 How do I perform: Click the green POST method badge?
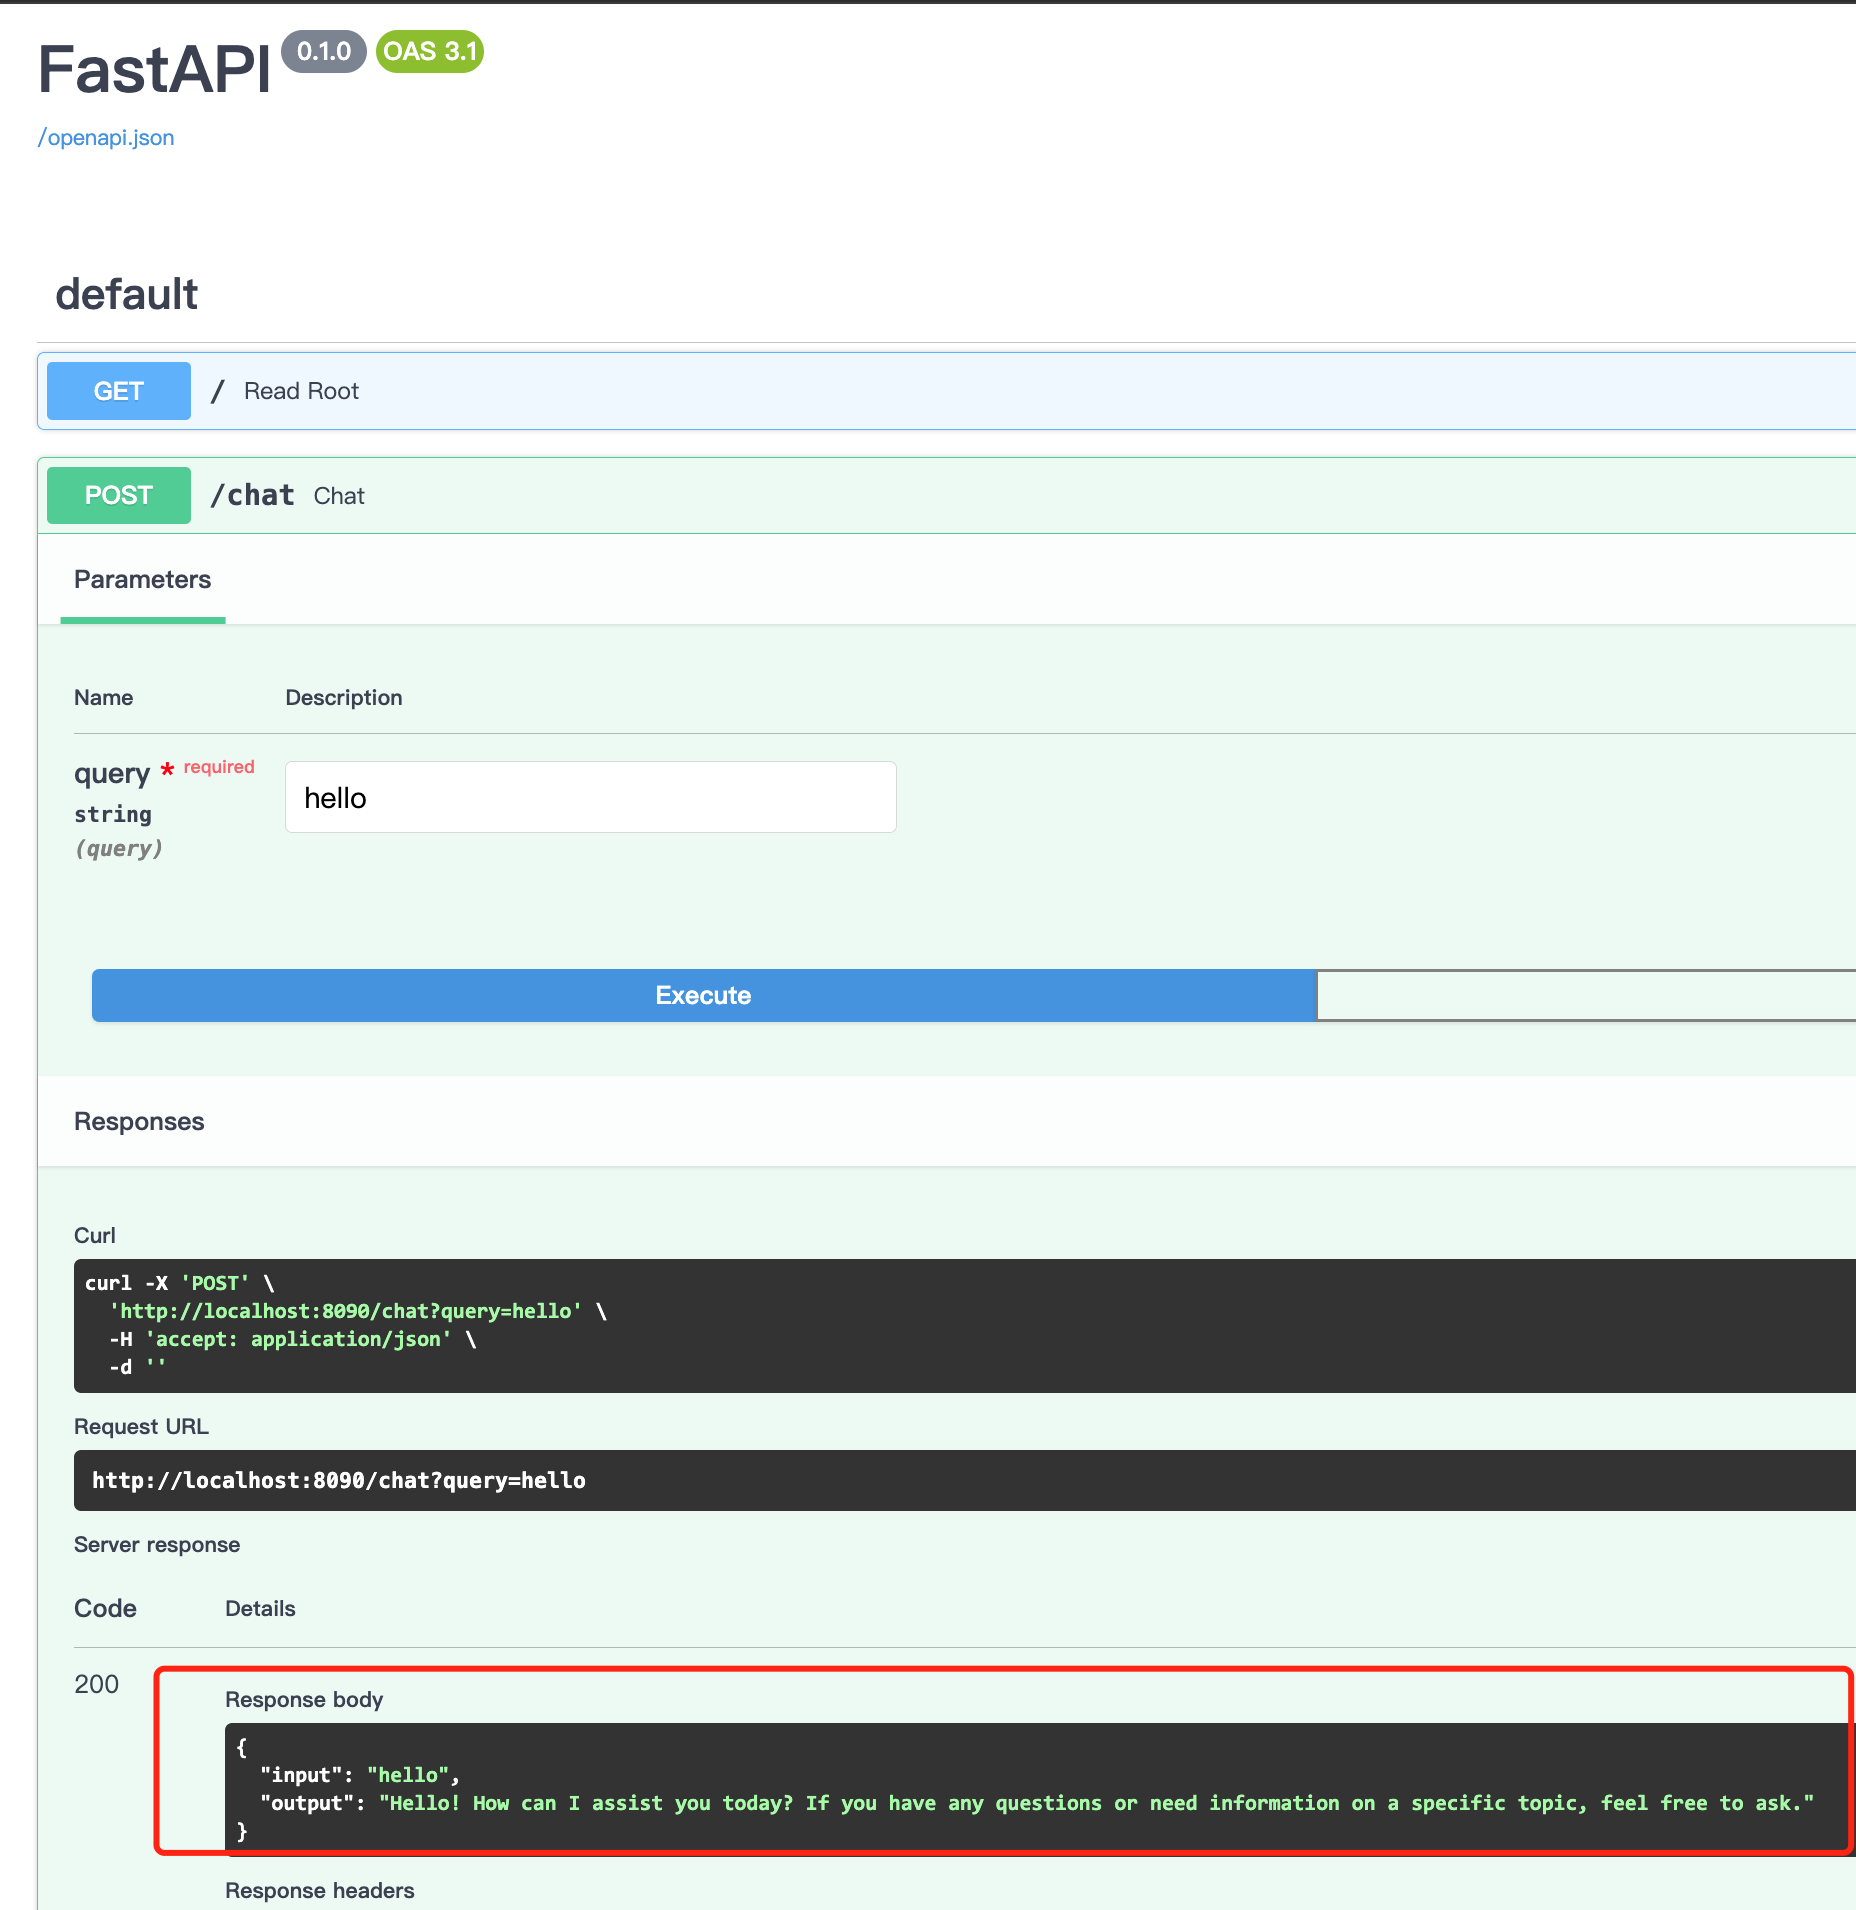[118, 494]
